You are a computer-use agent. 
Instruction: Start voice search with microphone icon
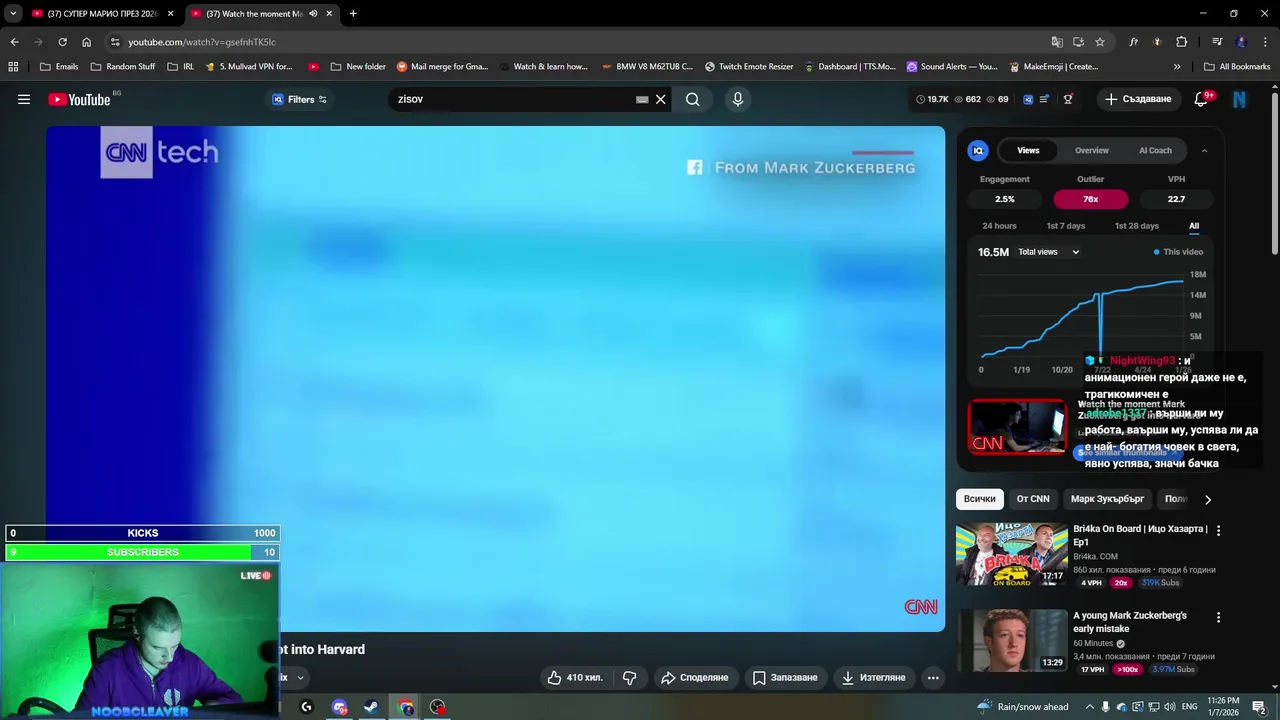738,99
